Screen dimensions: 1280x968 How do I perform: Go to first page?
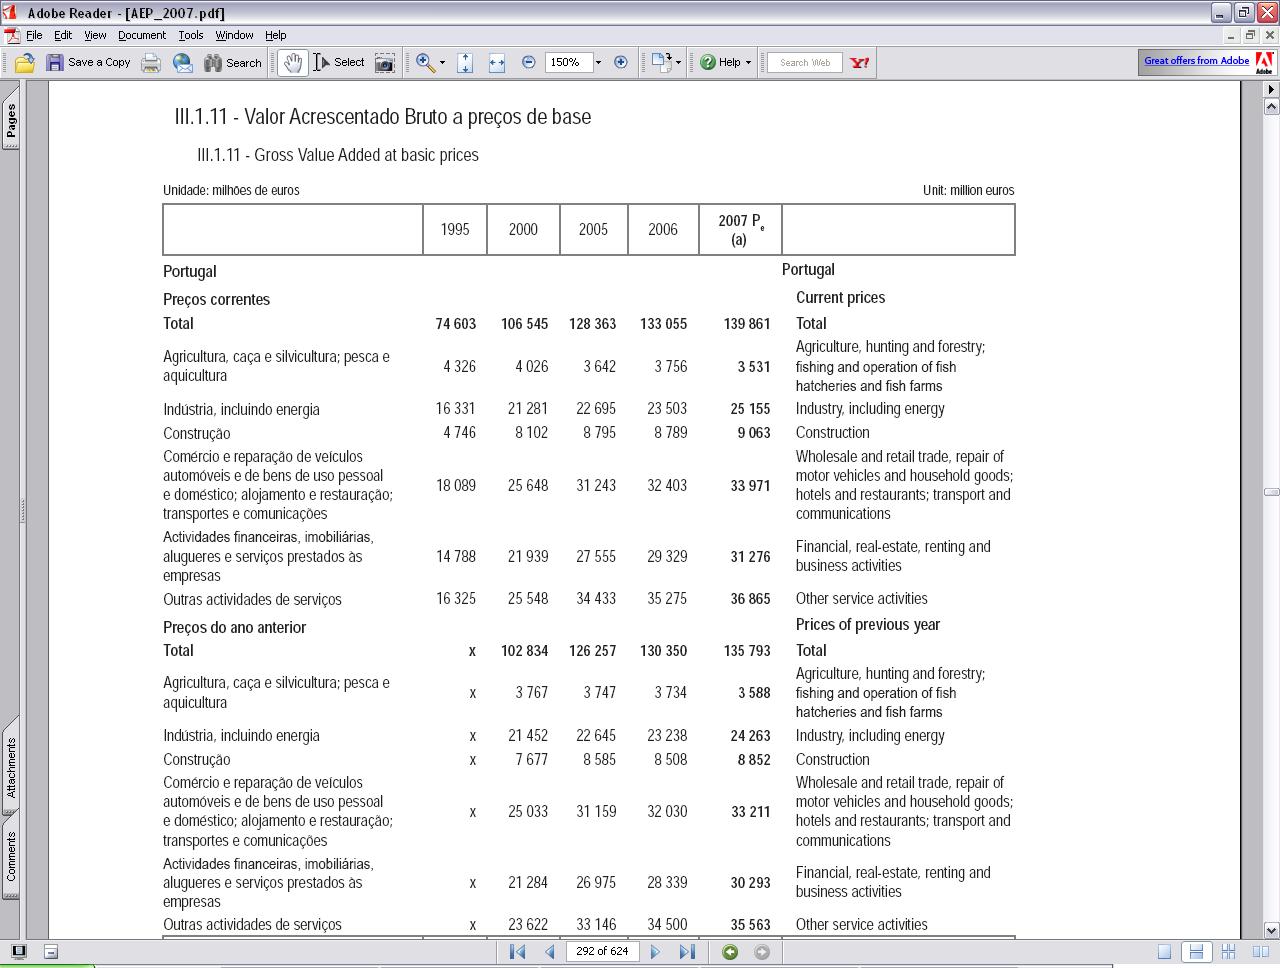tap(517, 952)
